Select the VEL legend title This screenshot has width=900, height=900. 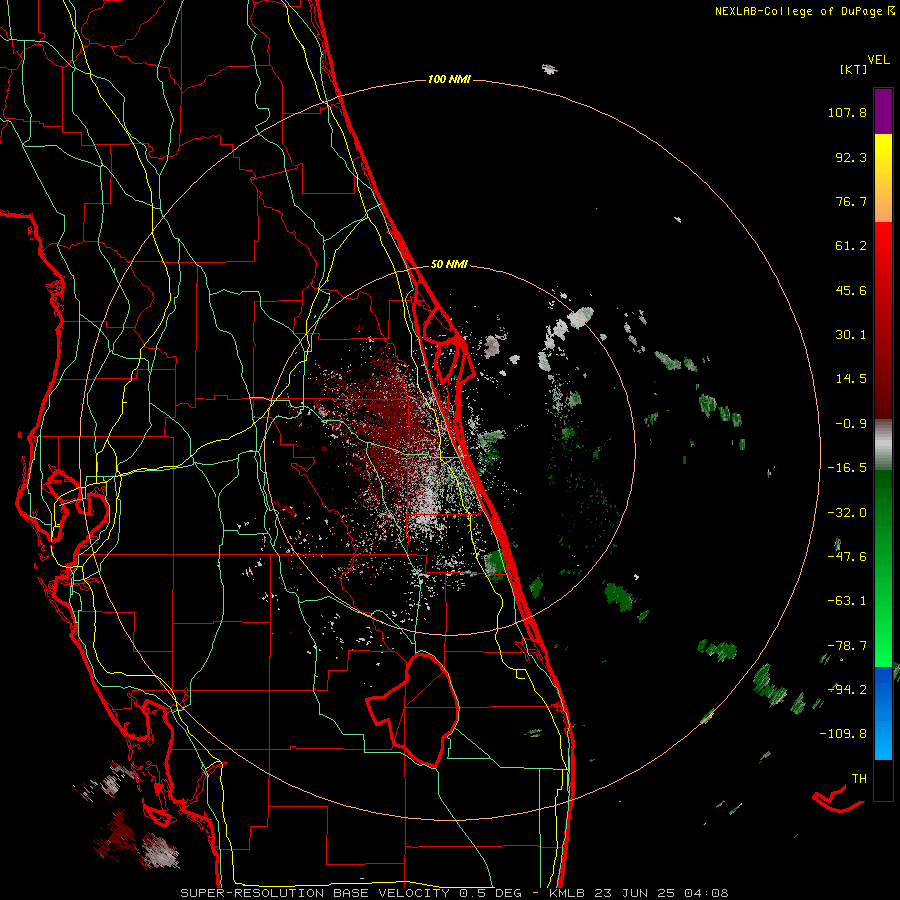pyautogui.click(x=878, y=60)
